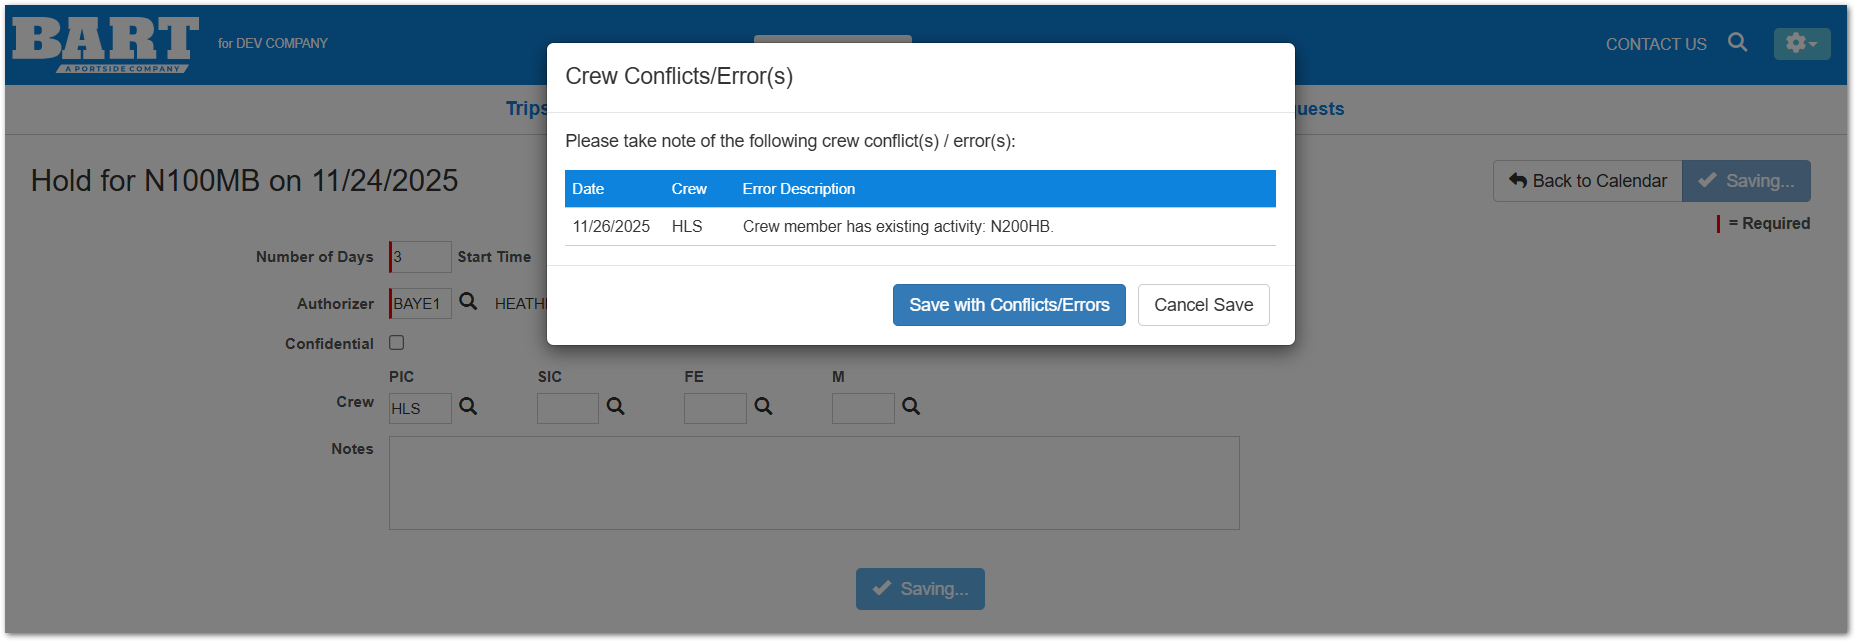Image resolution: width=1856 pixels, height=642 pixels.
Task: Open the Trips navigation tab
Action: [526, 108]
